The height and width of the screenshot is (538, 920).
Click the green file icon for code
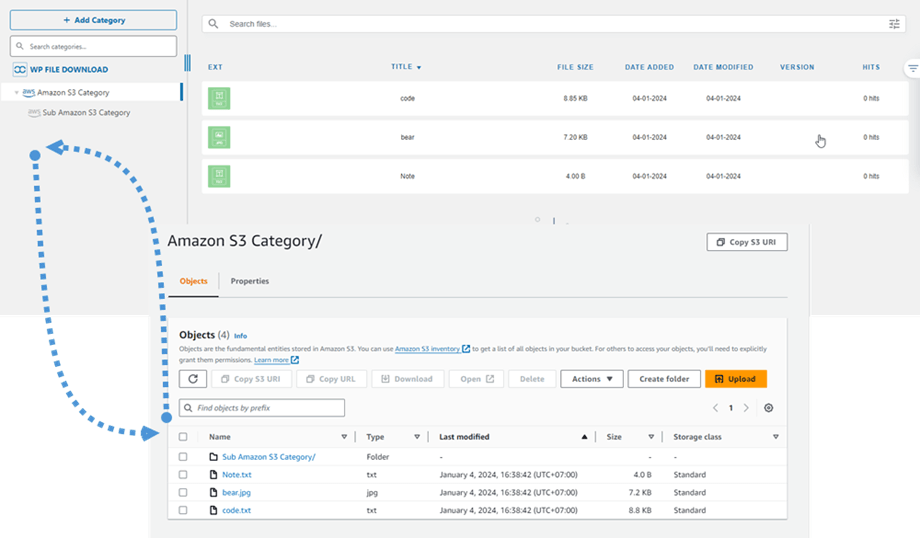tap(219, 98)
